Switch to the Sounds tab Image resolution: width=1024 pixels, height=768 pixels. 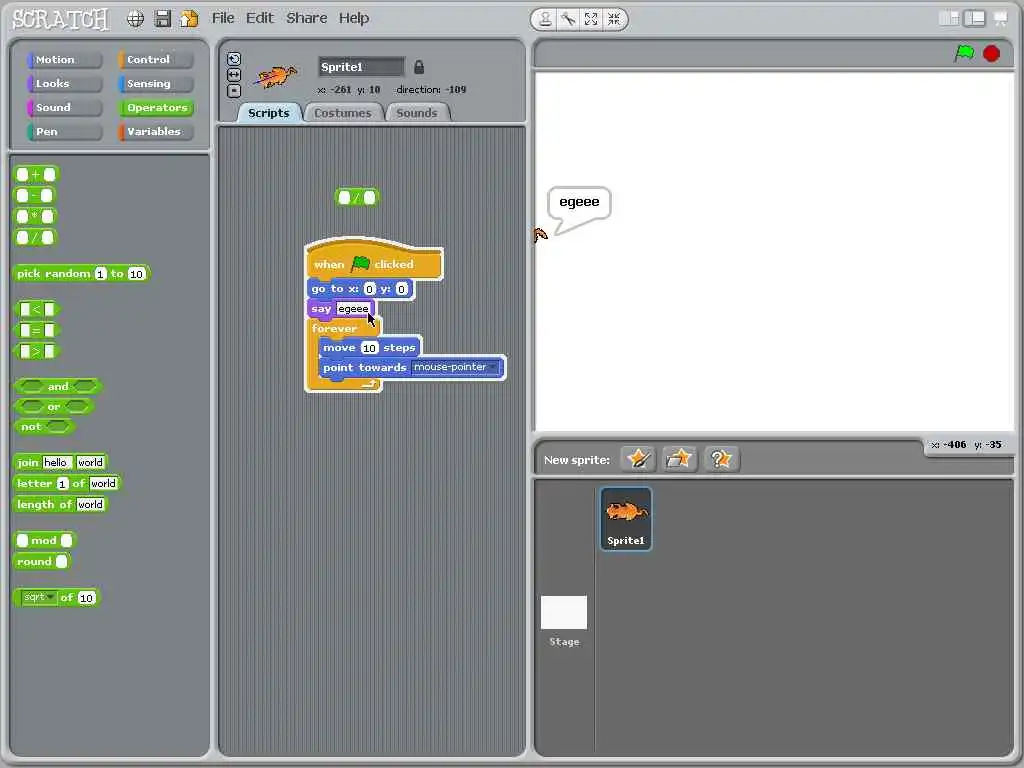[417, 113]
